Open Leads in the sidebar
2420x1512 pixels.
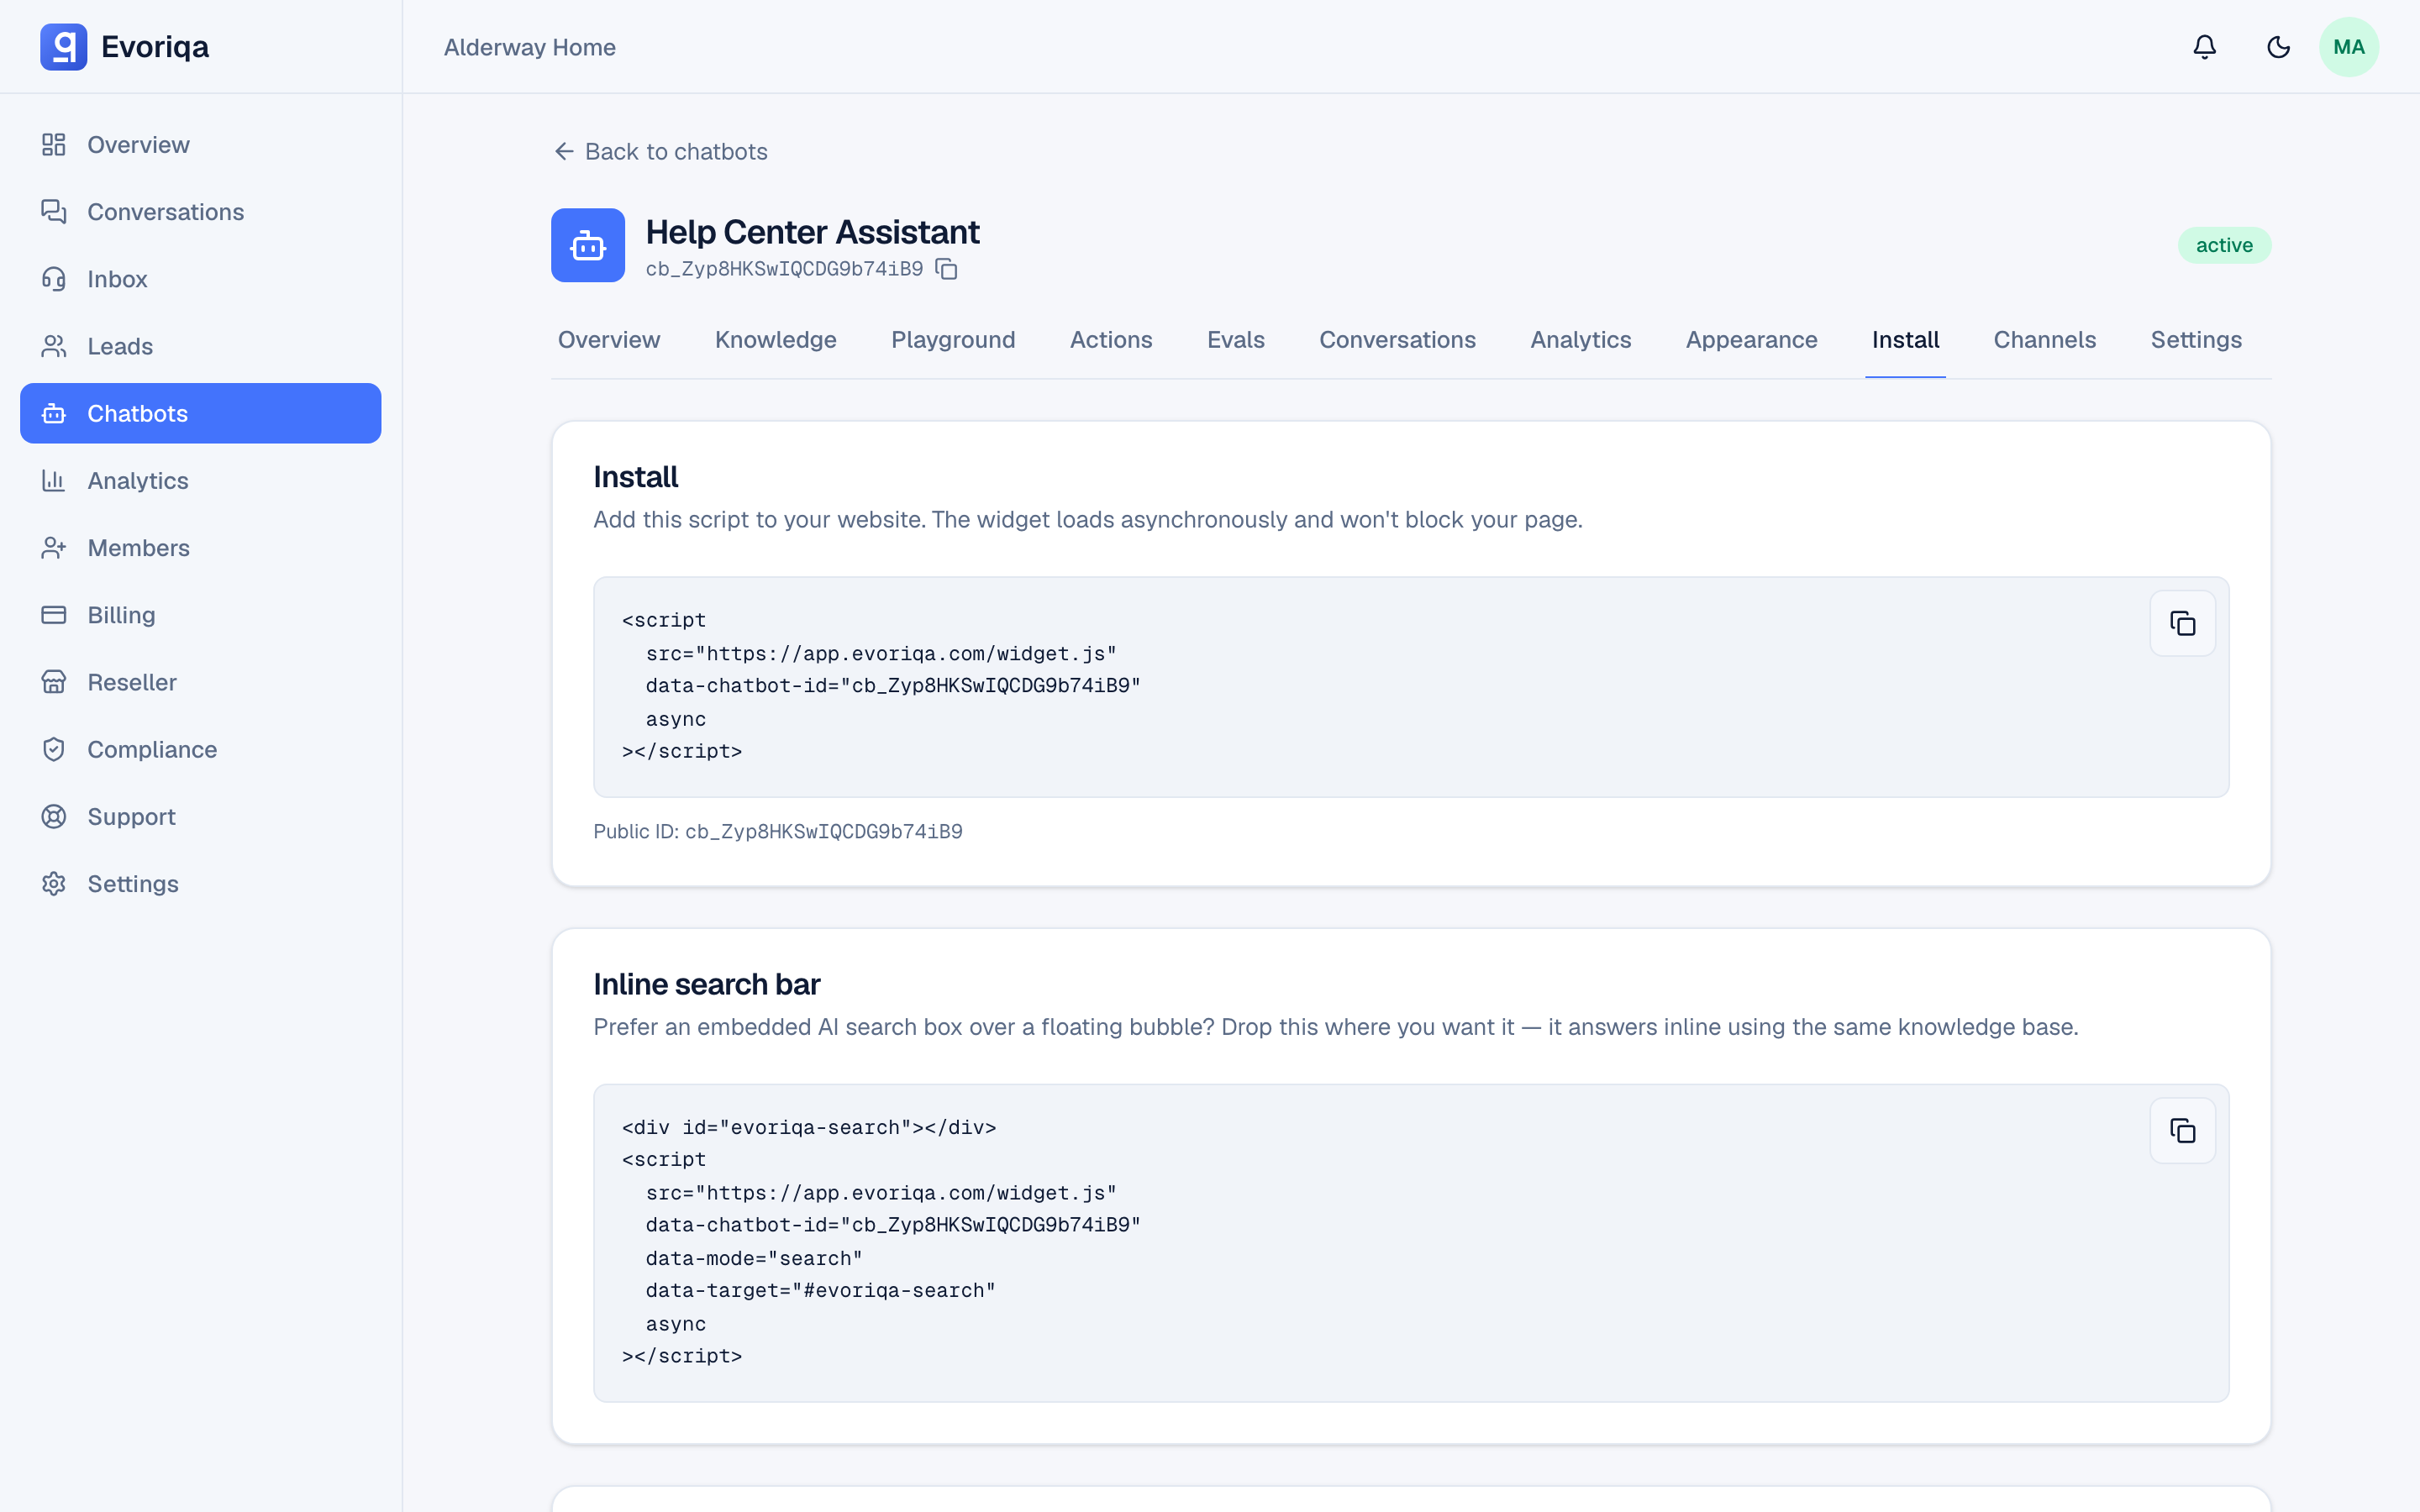(200, 346)
